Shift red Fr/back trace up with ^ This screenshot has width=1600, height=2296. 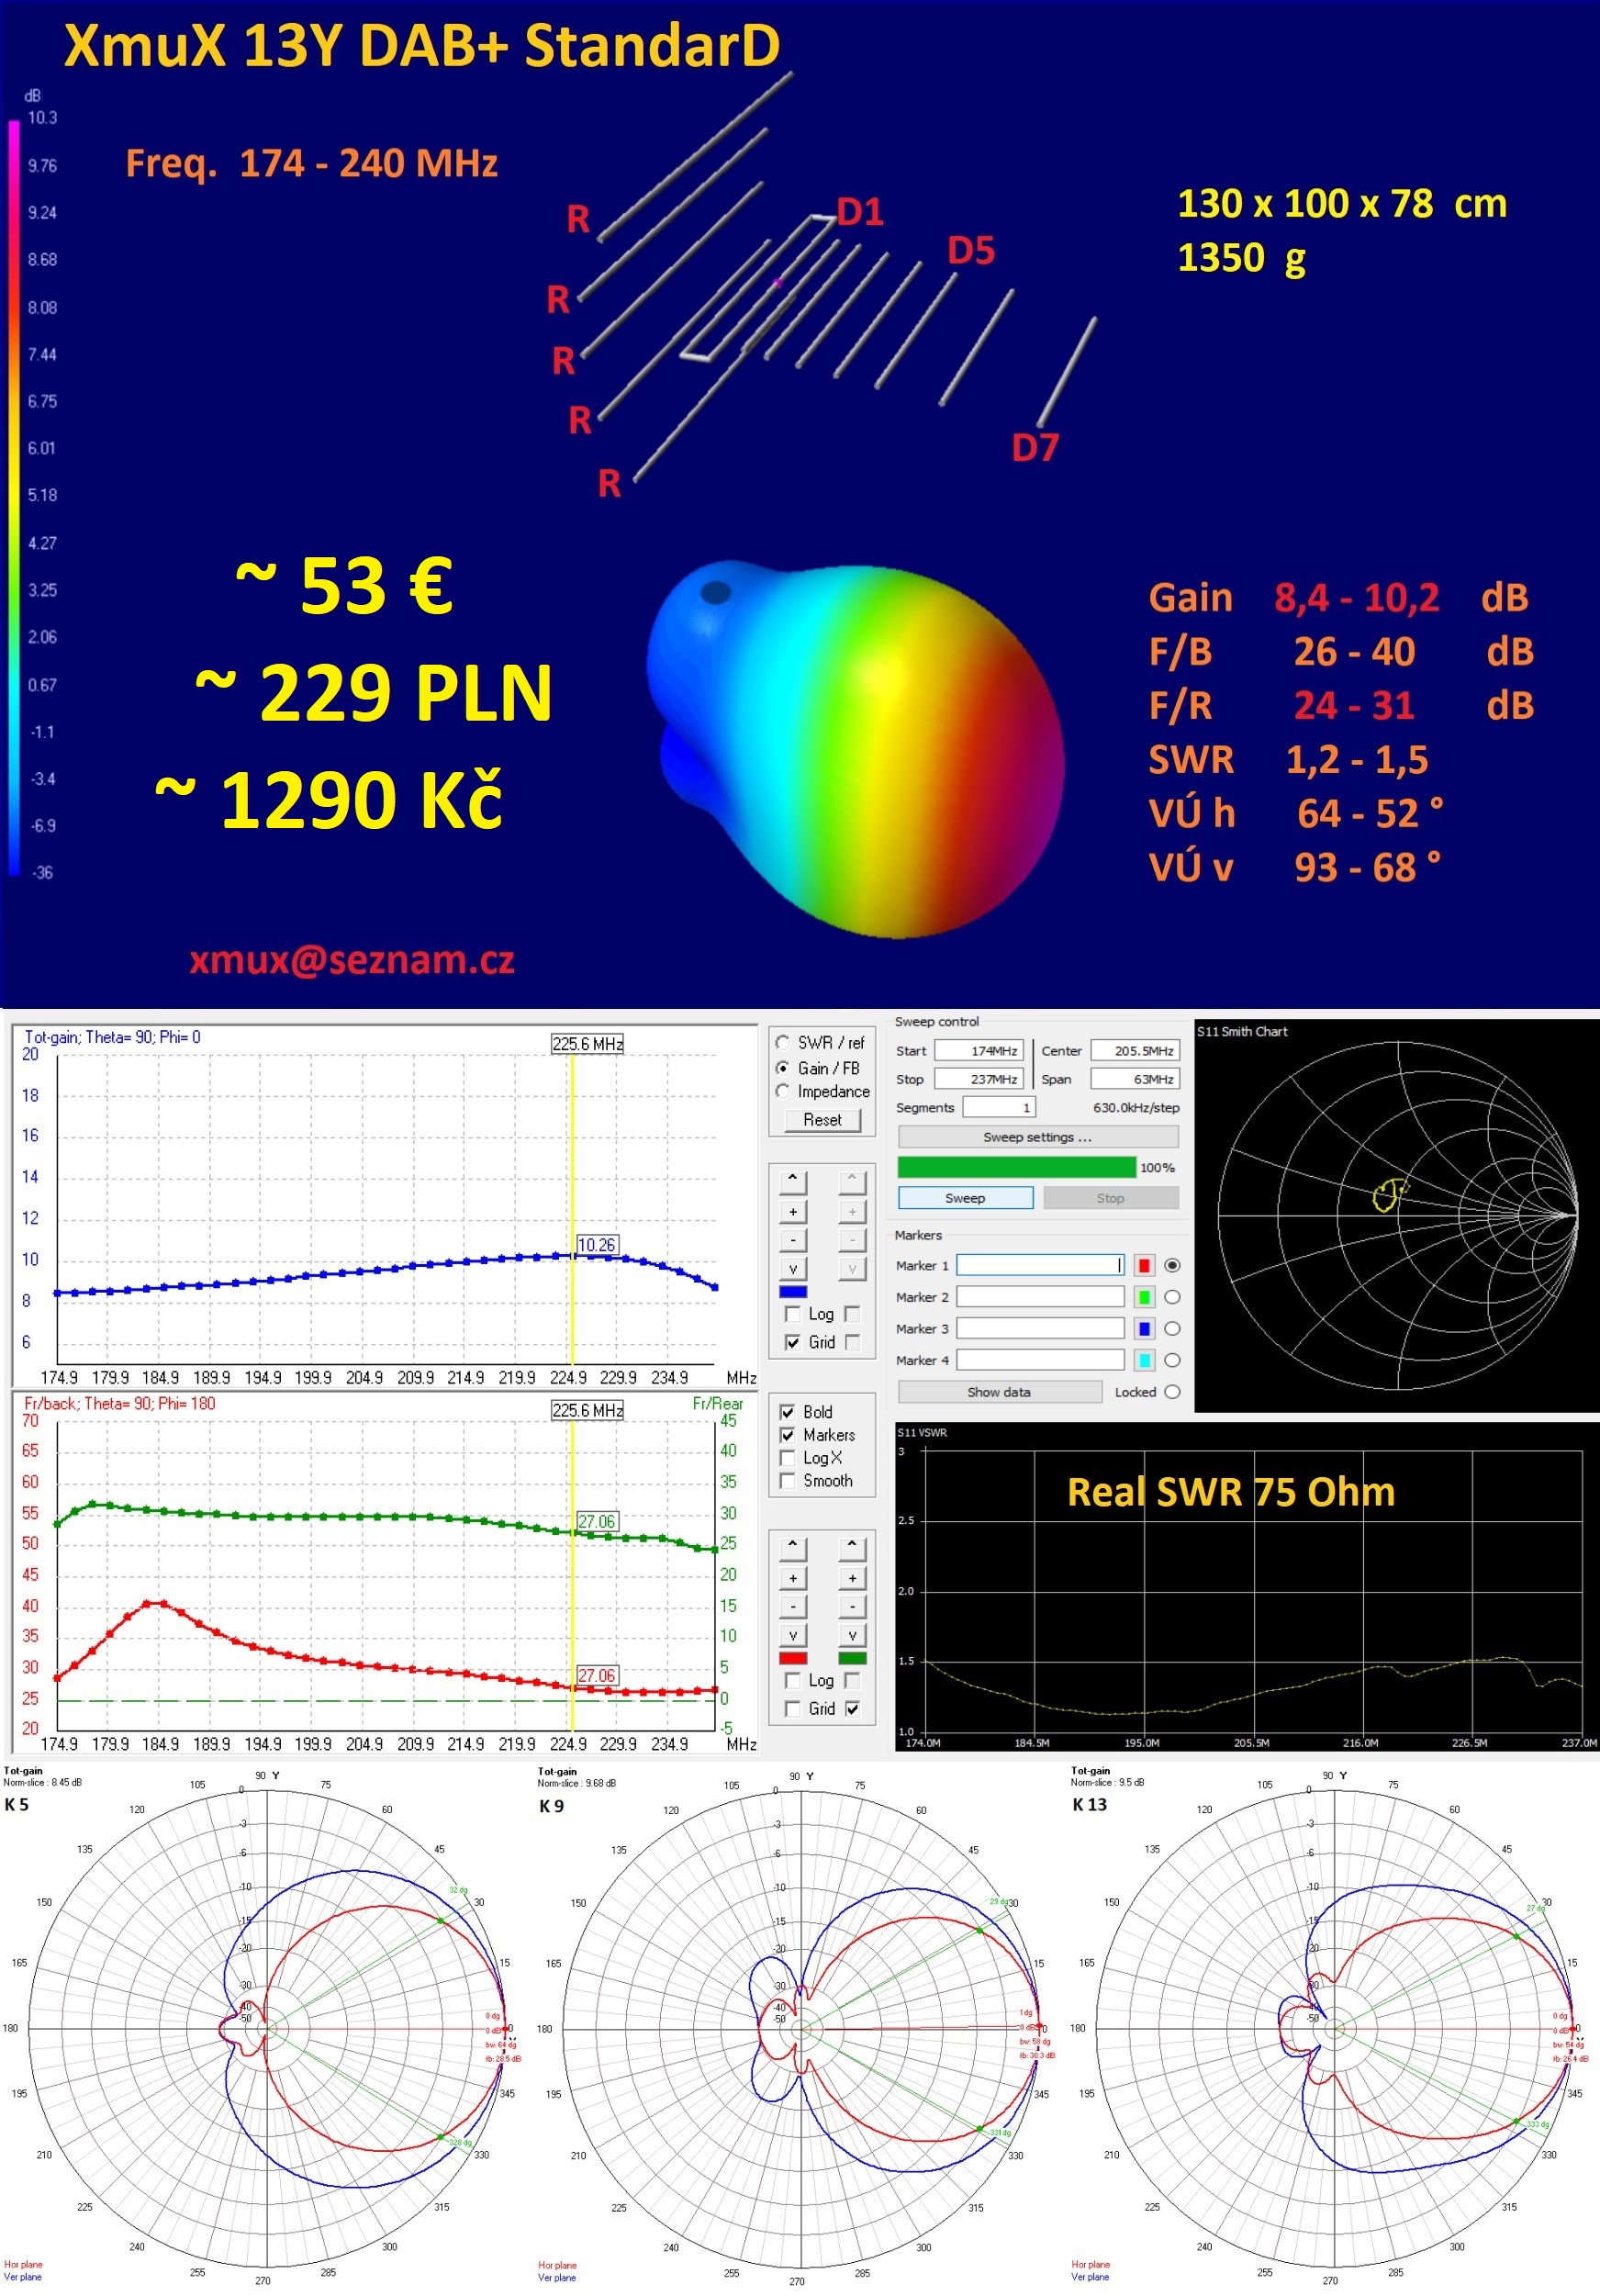(792, 1548)
